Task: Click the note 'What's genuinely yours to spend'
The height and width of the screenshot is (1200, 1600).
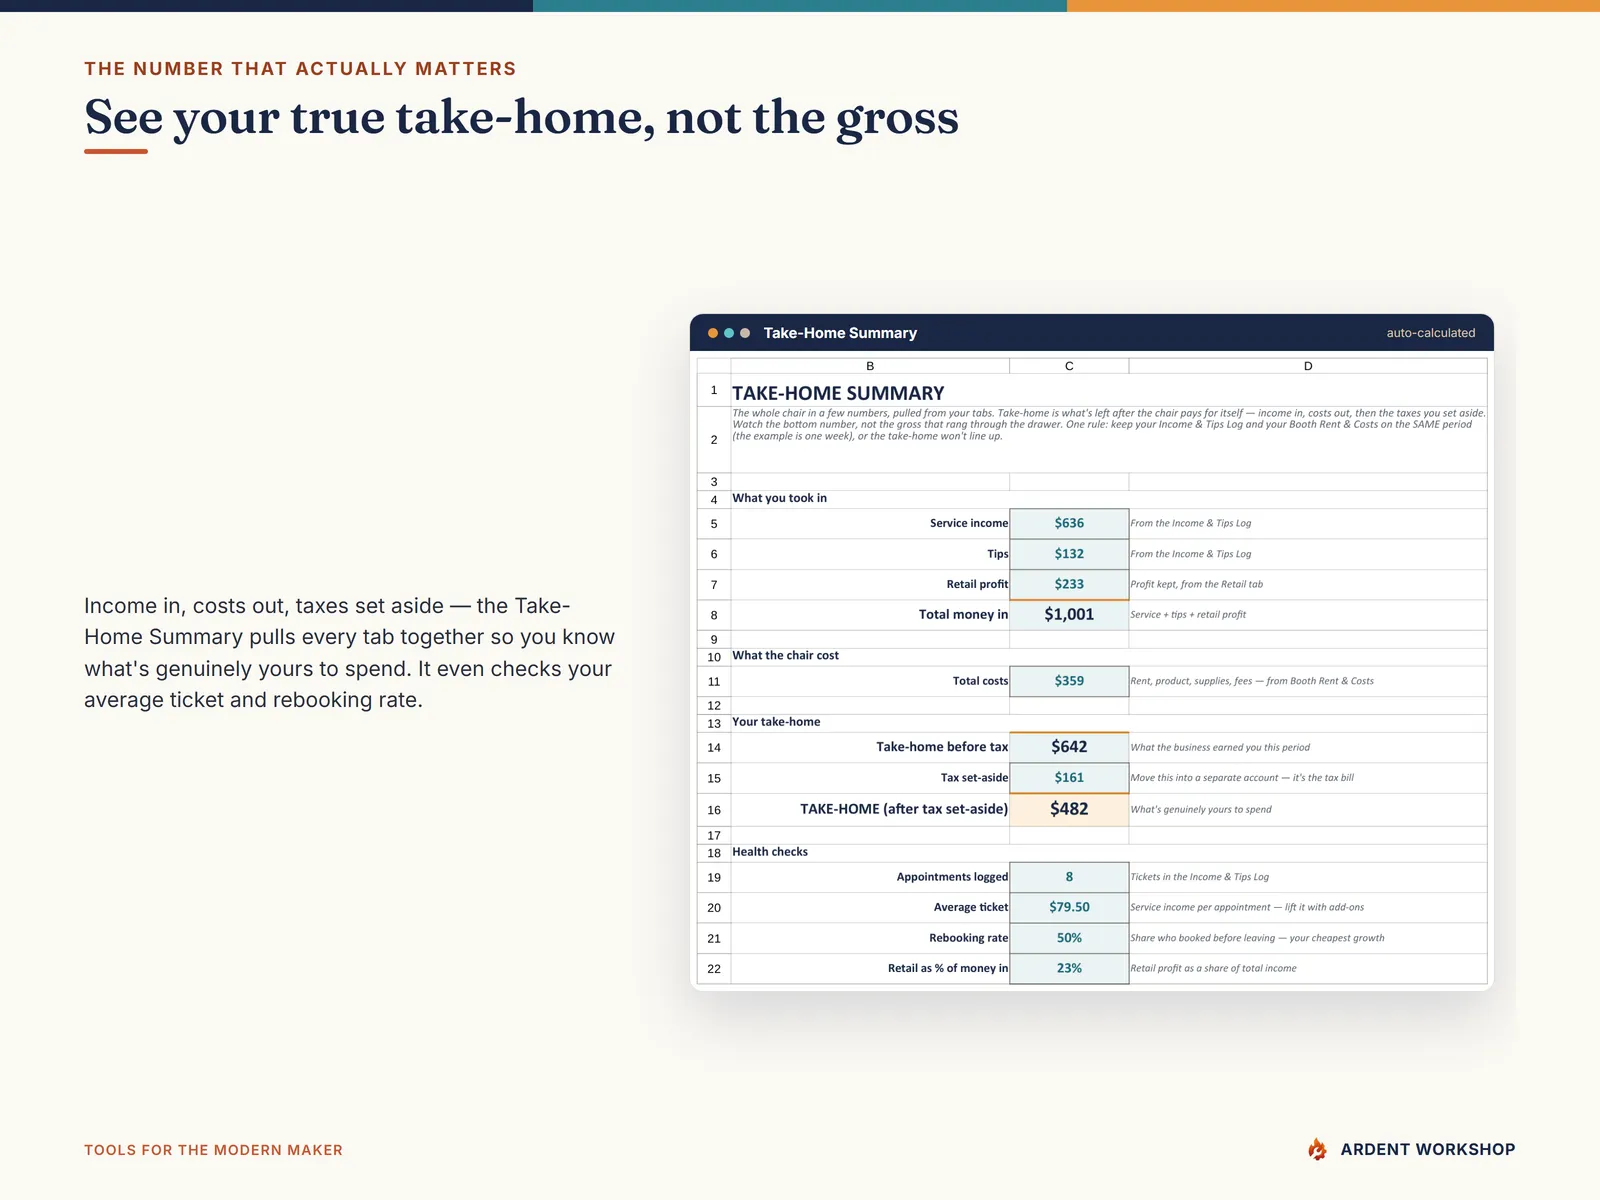Action: coord(1201,810)
